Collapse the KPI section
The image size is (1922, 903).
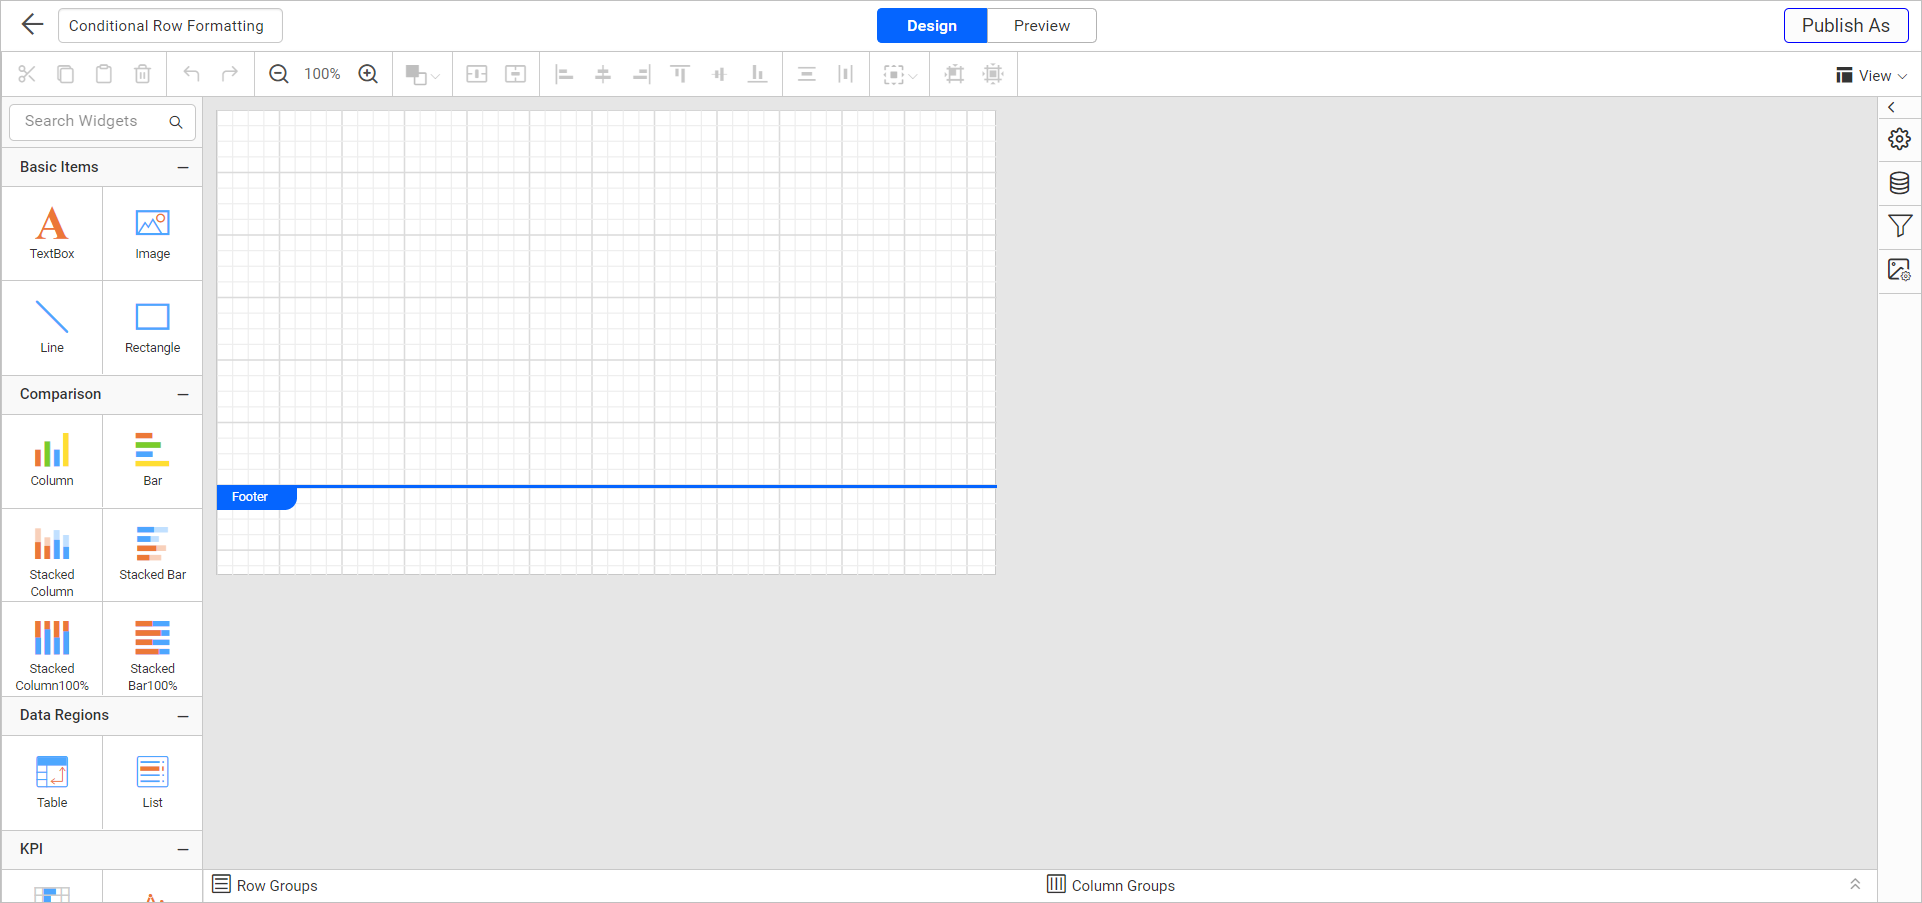tap(183, 850)
